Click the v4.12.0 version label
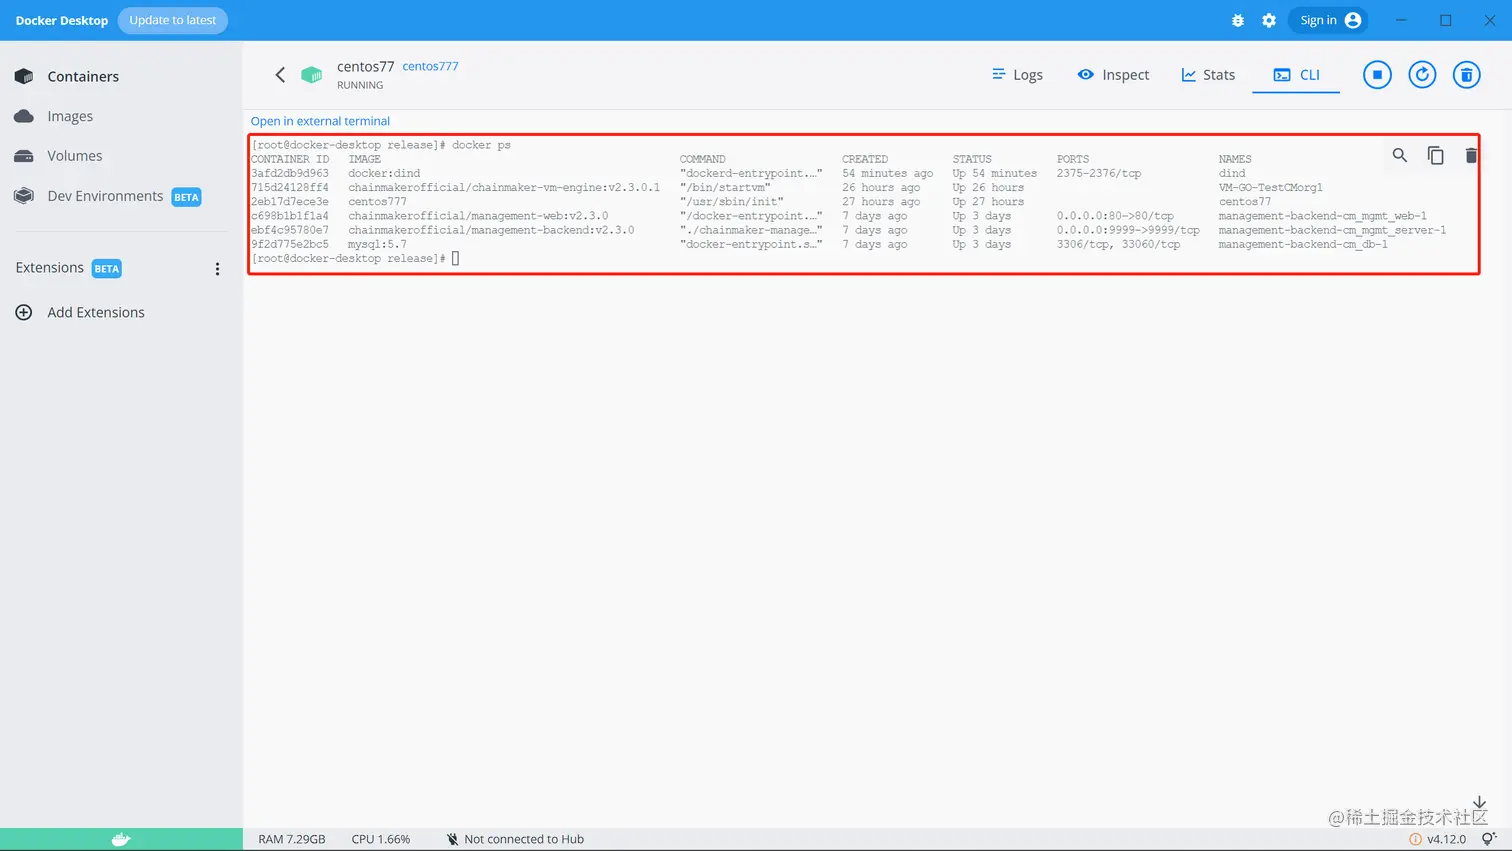 [1446, 839]
